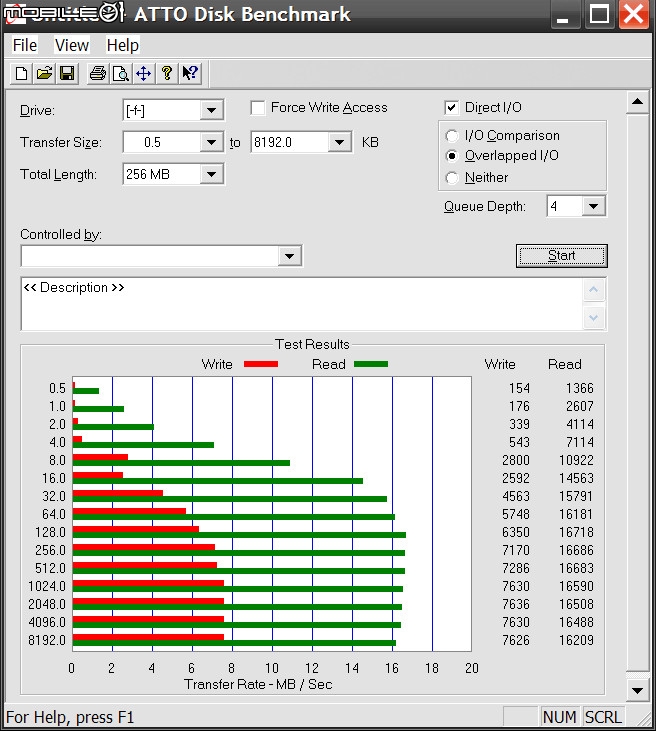Open the Queue Depth dropdown

593,206
